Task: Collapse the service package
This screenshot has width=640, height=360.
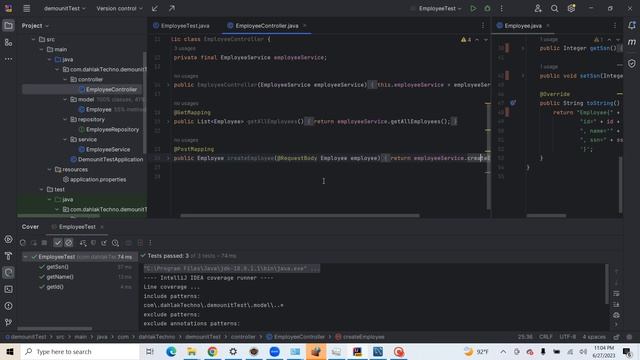Action: (x=65, y=140)
